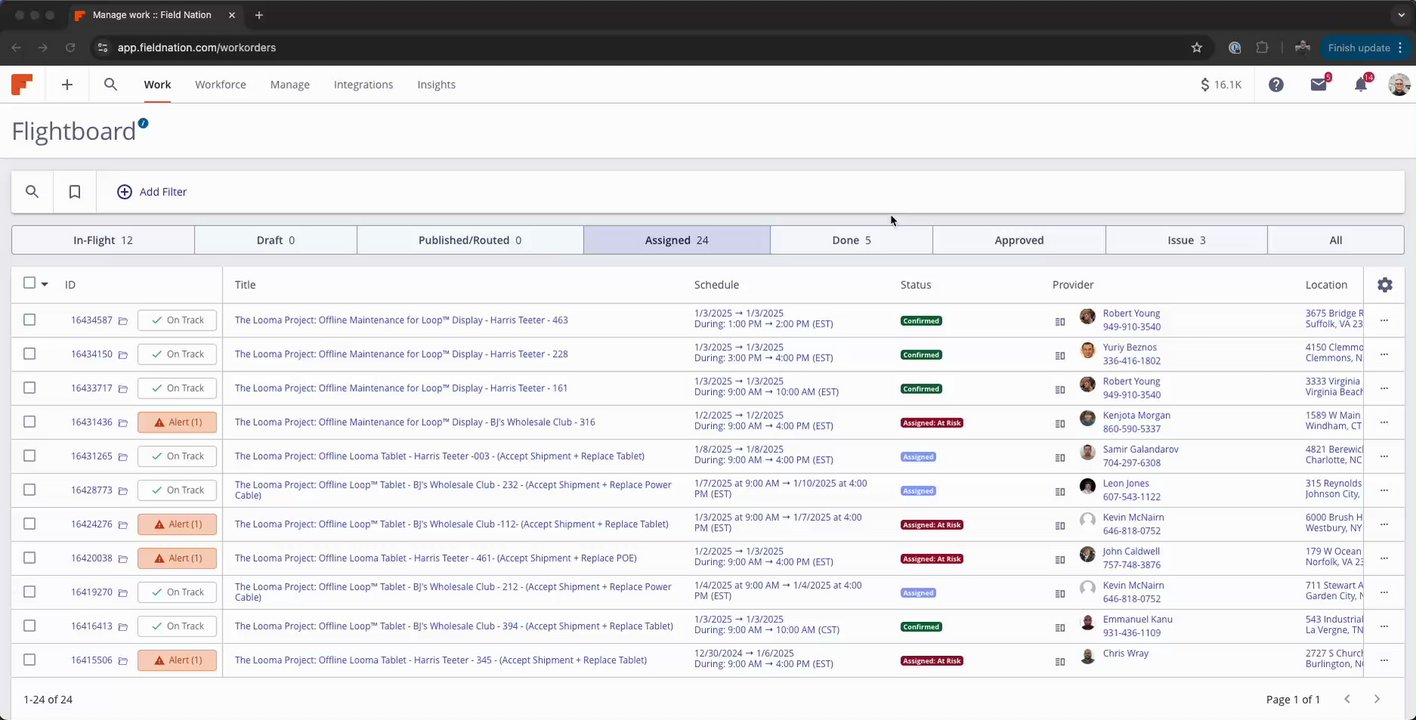Screen dimensions: 1416x720
Task: Expand bulk select dropdown arrow in header
Action: pos(44,285)
